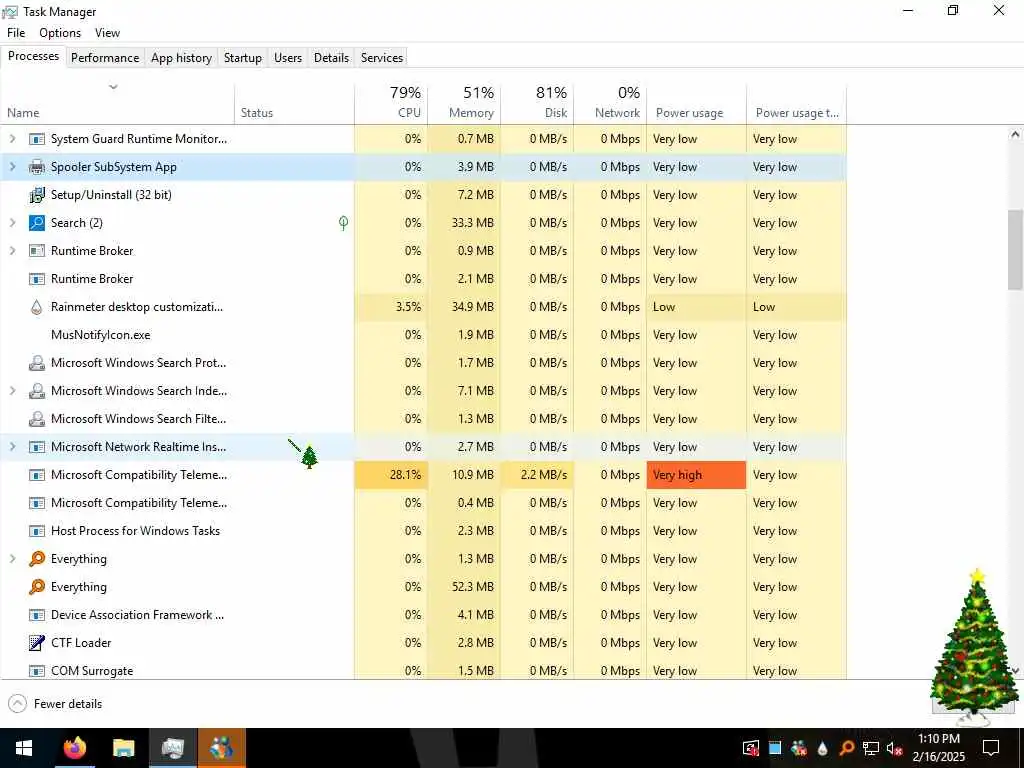Click the 3.5% CPU value for Rainmeter
The height and width of the screenshot is (768, 1024).
pos(391,307)
